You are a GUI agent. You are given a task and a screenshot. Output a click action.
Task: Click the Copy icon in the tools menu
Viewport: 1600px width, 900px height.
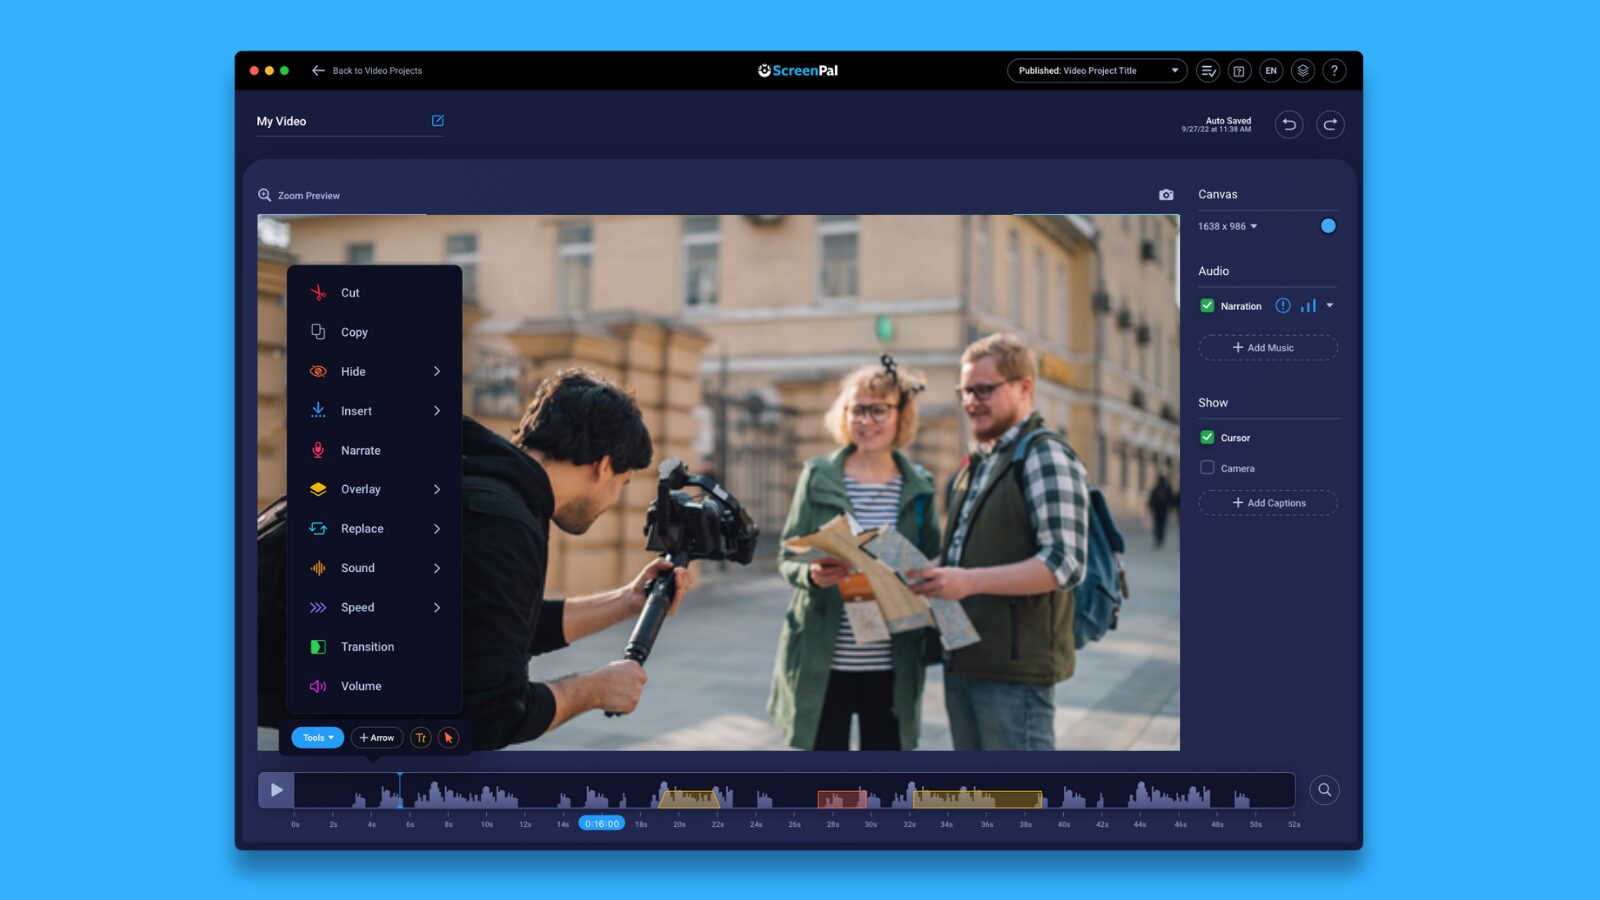[x=317, y=331]
